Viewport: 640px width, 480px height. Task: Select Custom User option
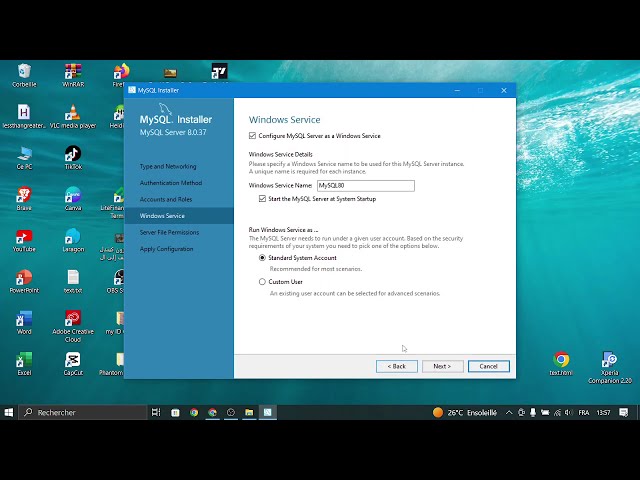[262, 282]
